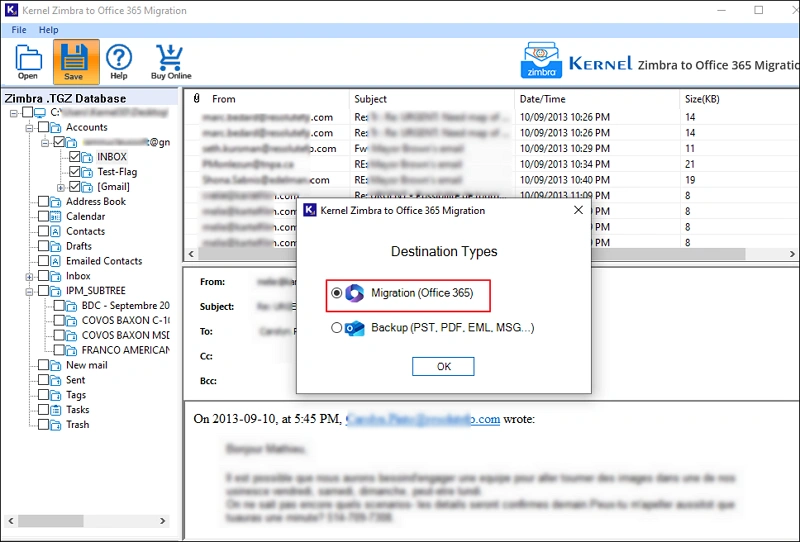The height and width of the screenshot is (542, 800).
Task: Check the New mail folder checkbox
Action: tap(43, 365)
